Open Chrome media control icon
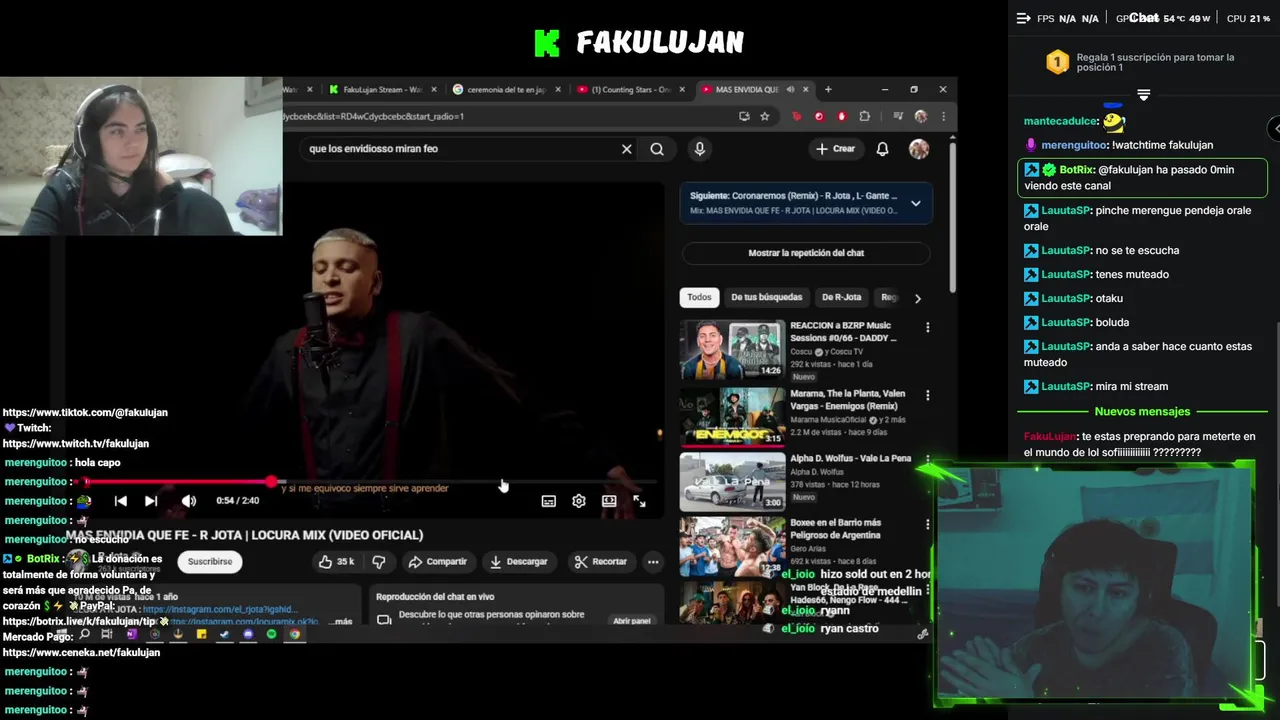This screenshot has height=720, width=1280. click(x=898, y=116)
